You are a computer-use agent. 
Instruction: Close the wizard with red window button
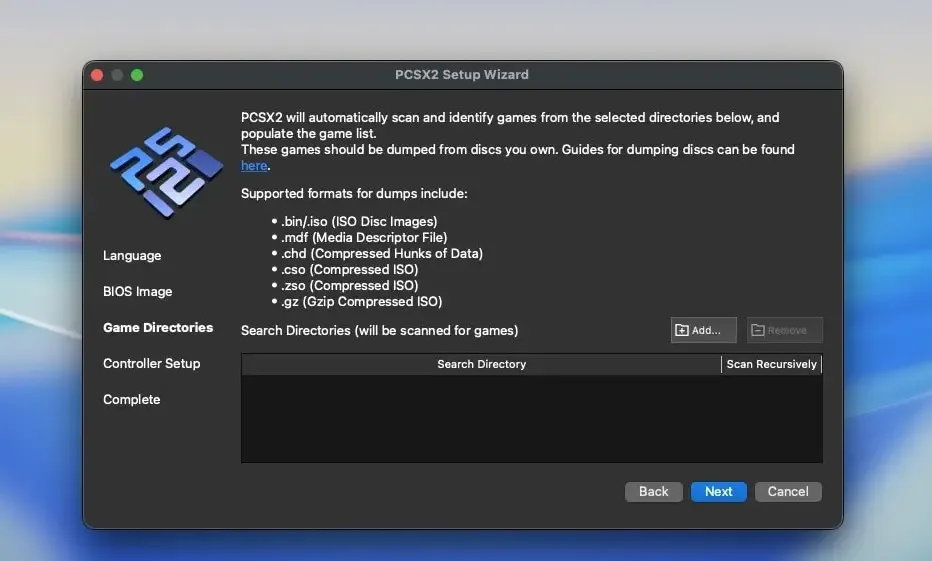[x=97, y=75]
